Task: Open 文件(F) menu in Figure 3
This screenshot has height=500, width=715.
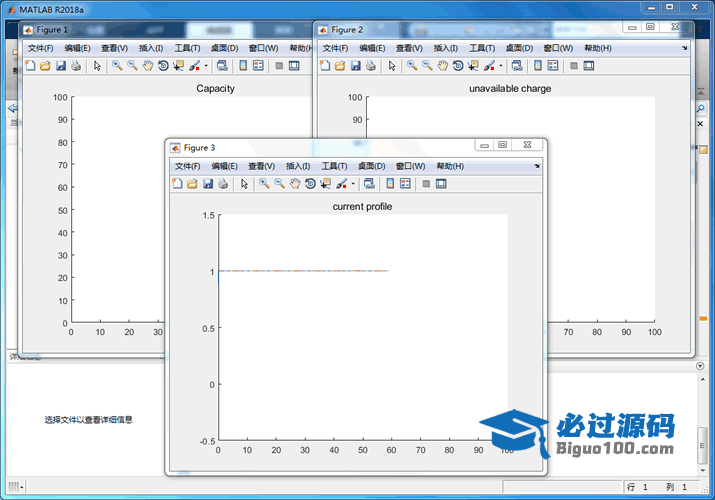Action: coord(187,166)
